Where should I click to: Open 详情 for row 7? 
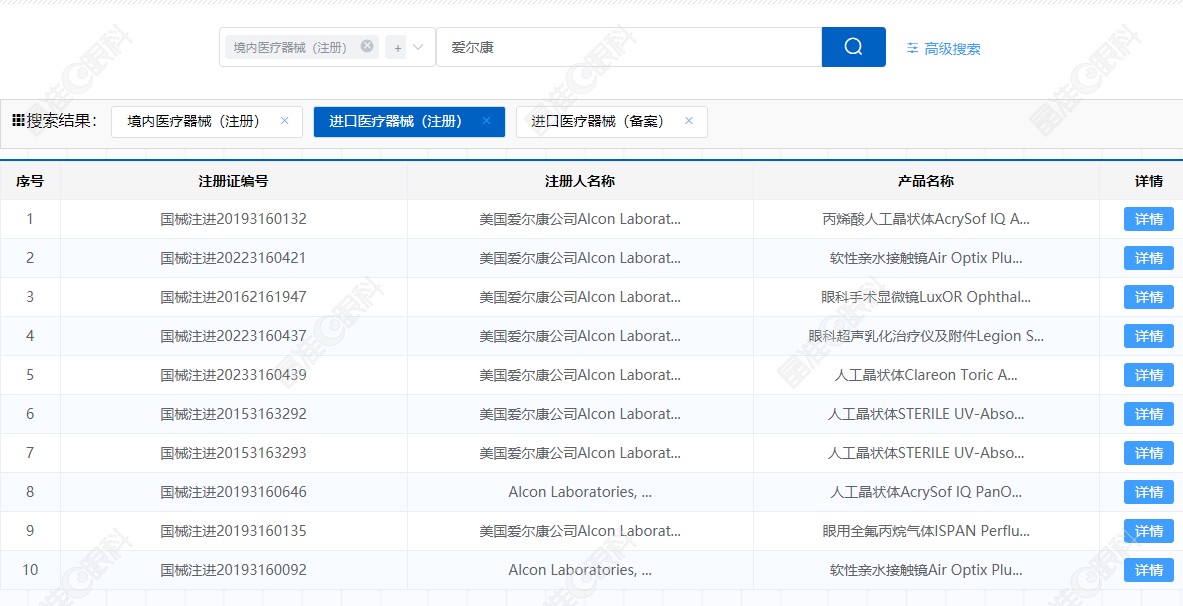[x=1148, y=453]
